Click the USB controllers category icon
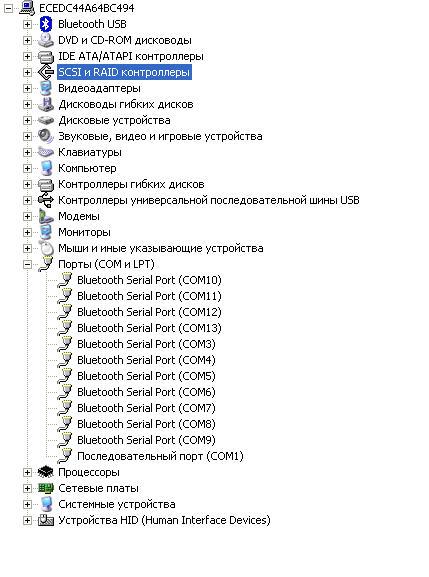429x577 pixels. pos(46,200)
